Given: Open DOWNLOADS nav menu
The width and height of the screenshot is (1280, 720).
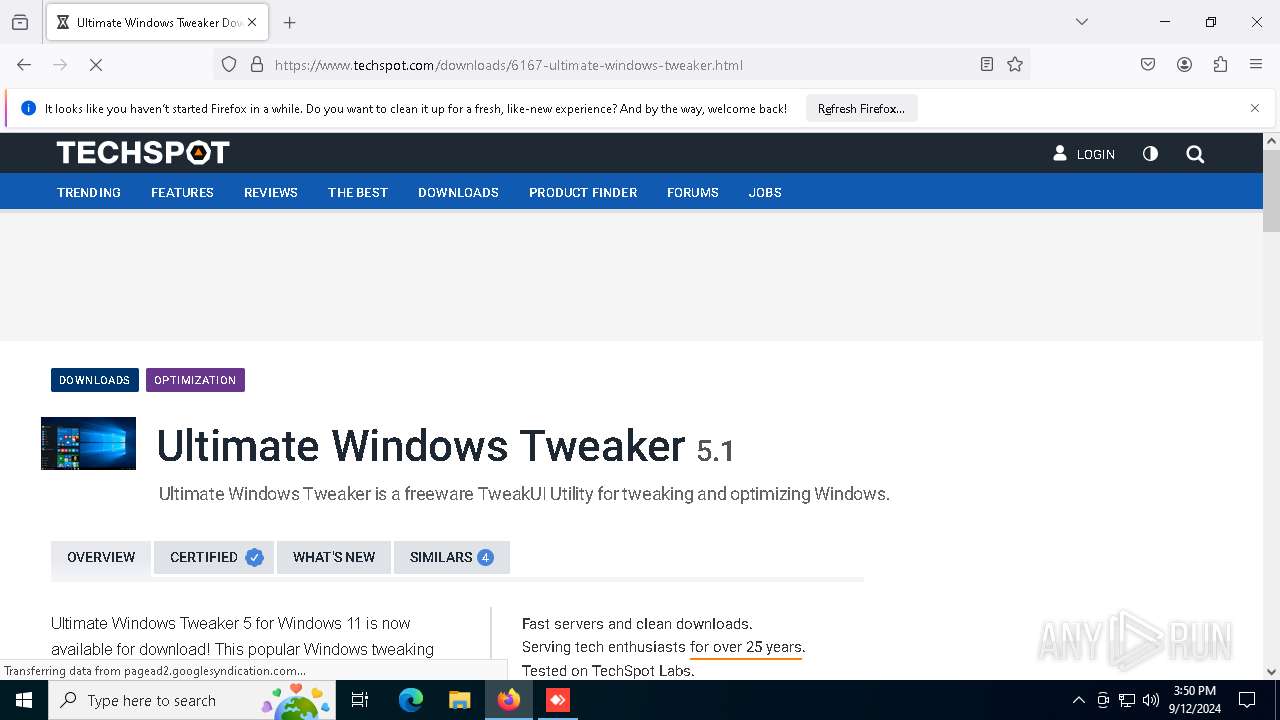Looking at the screenshot, I should 458,192.
